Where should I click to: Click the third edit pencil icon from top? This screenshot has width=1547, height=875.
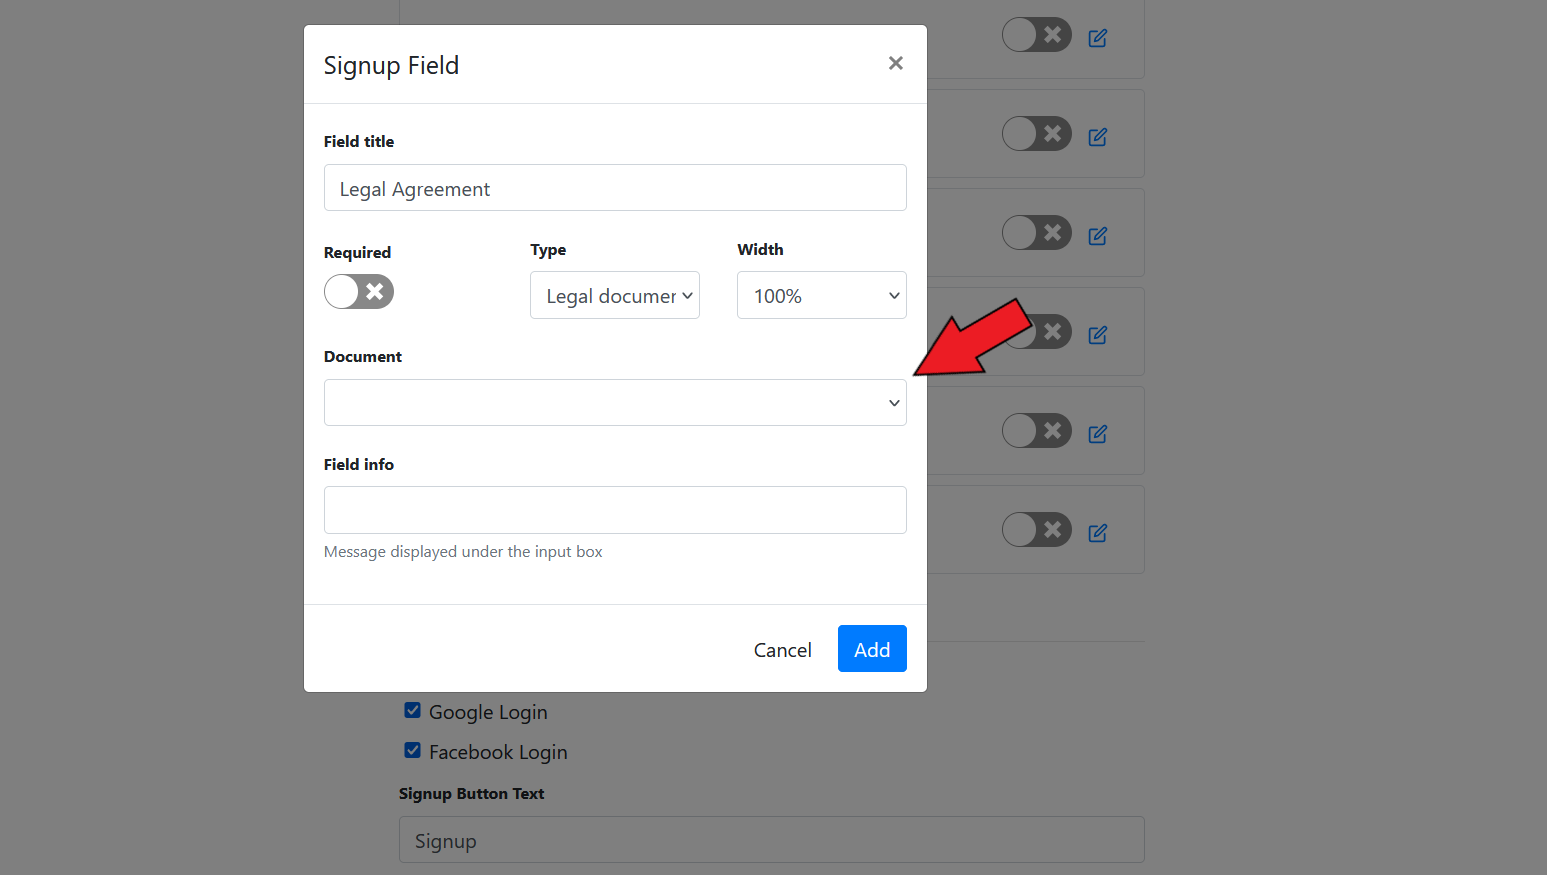point(1097,236)
